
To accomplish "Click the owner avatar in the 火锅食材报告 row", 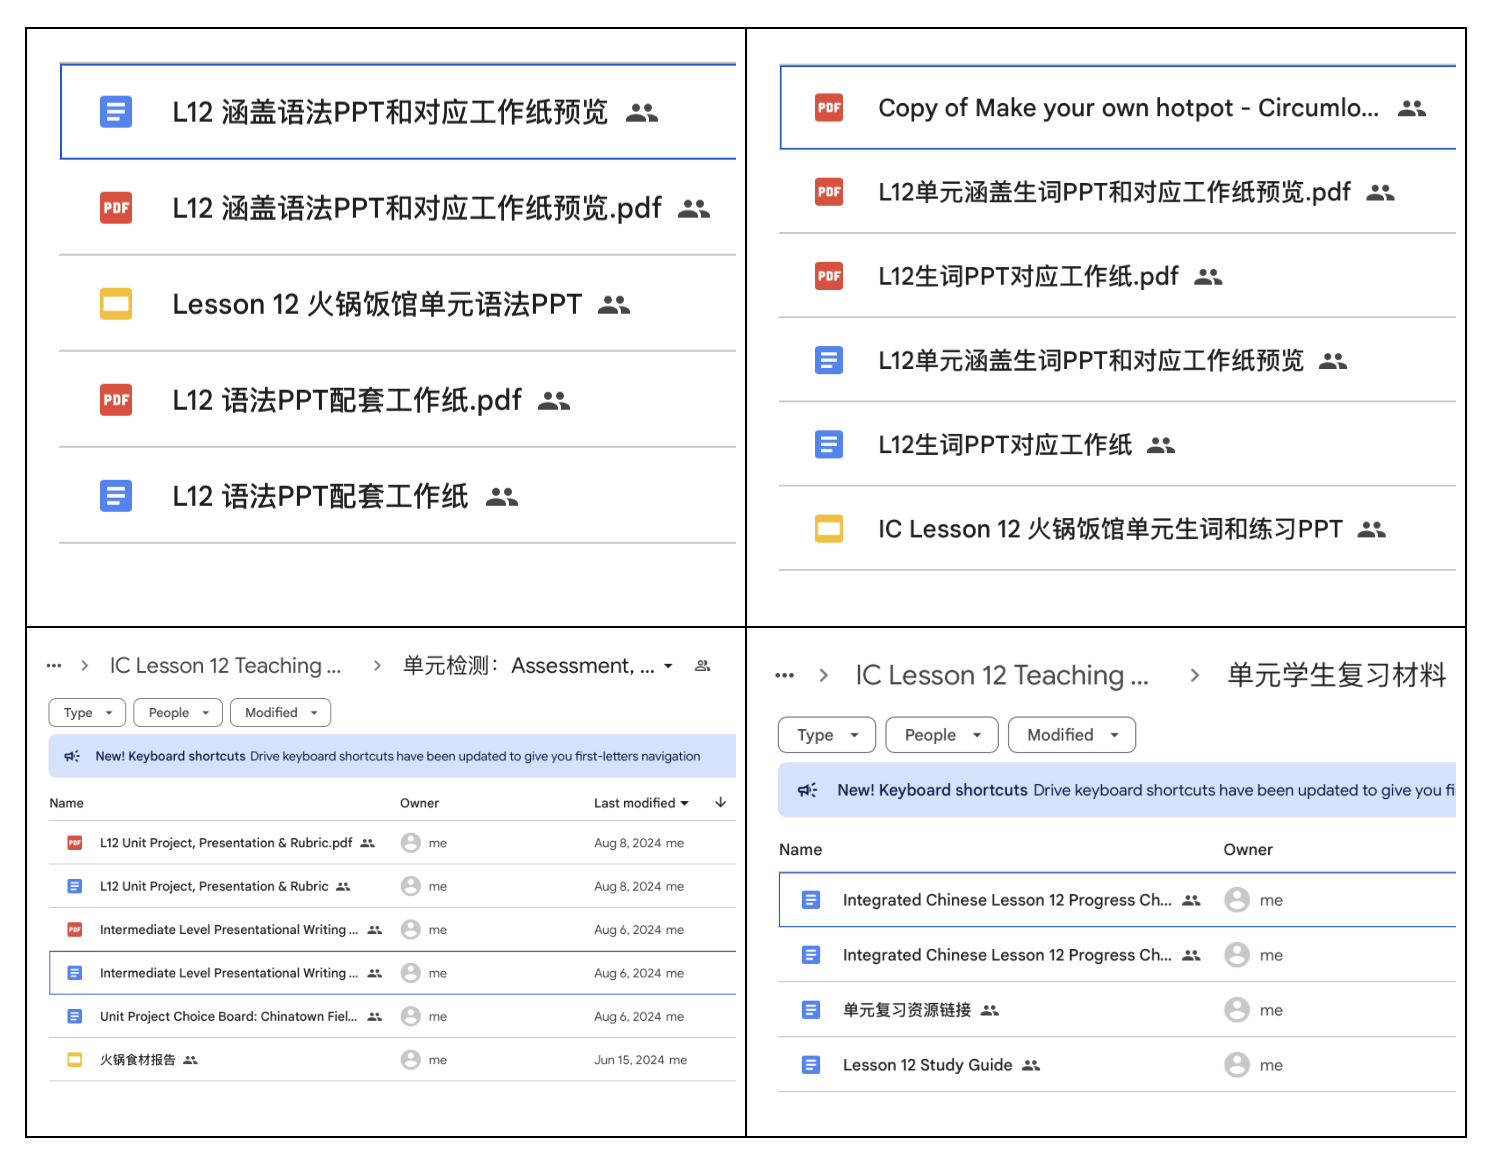I will pos(410,1060).
